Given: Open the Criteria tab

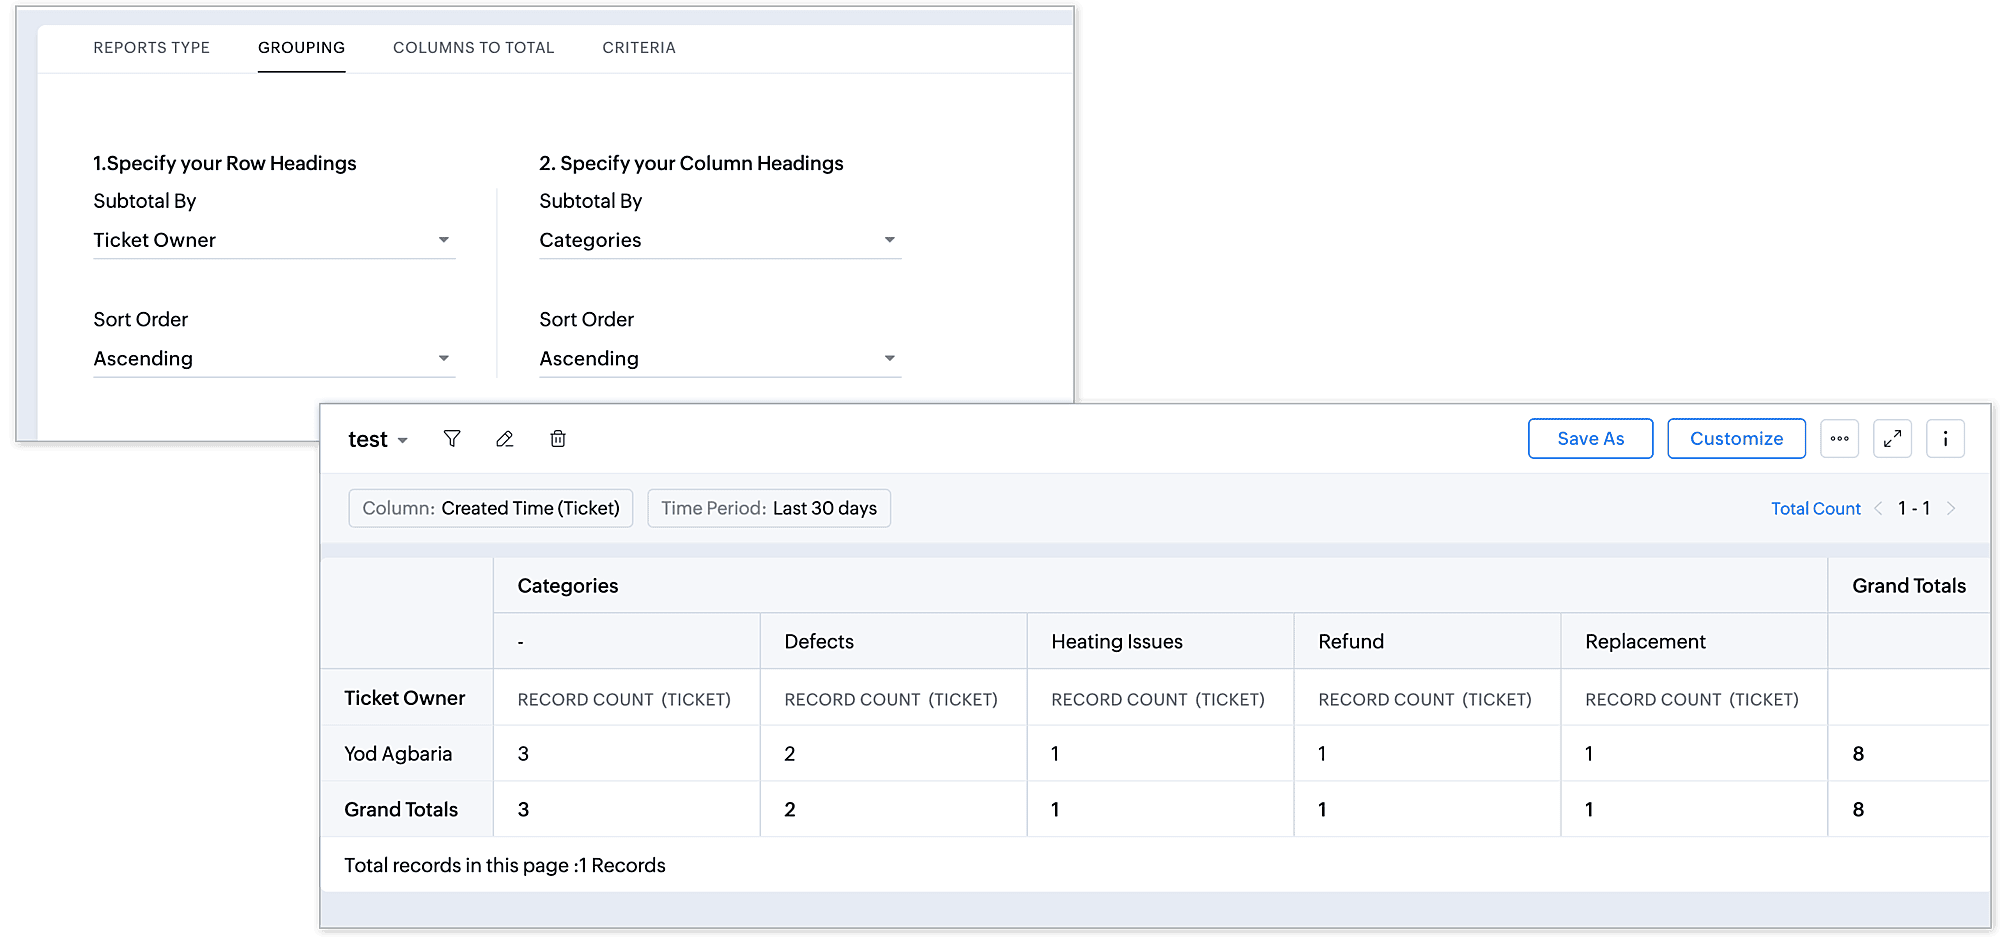Looking at the screenshot, I should point(639,48).
